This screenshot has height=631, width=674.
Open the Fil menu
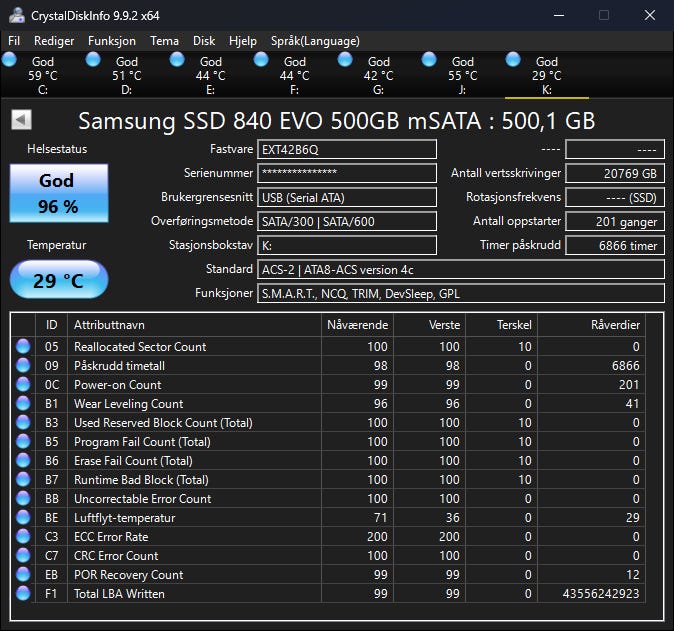coord(14,41)
